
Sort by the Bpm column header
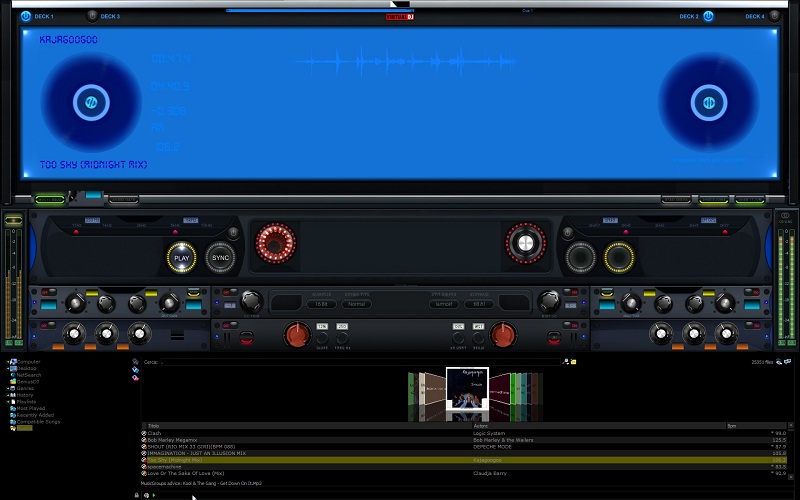pos(757,426)
